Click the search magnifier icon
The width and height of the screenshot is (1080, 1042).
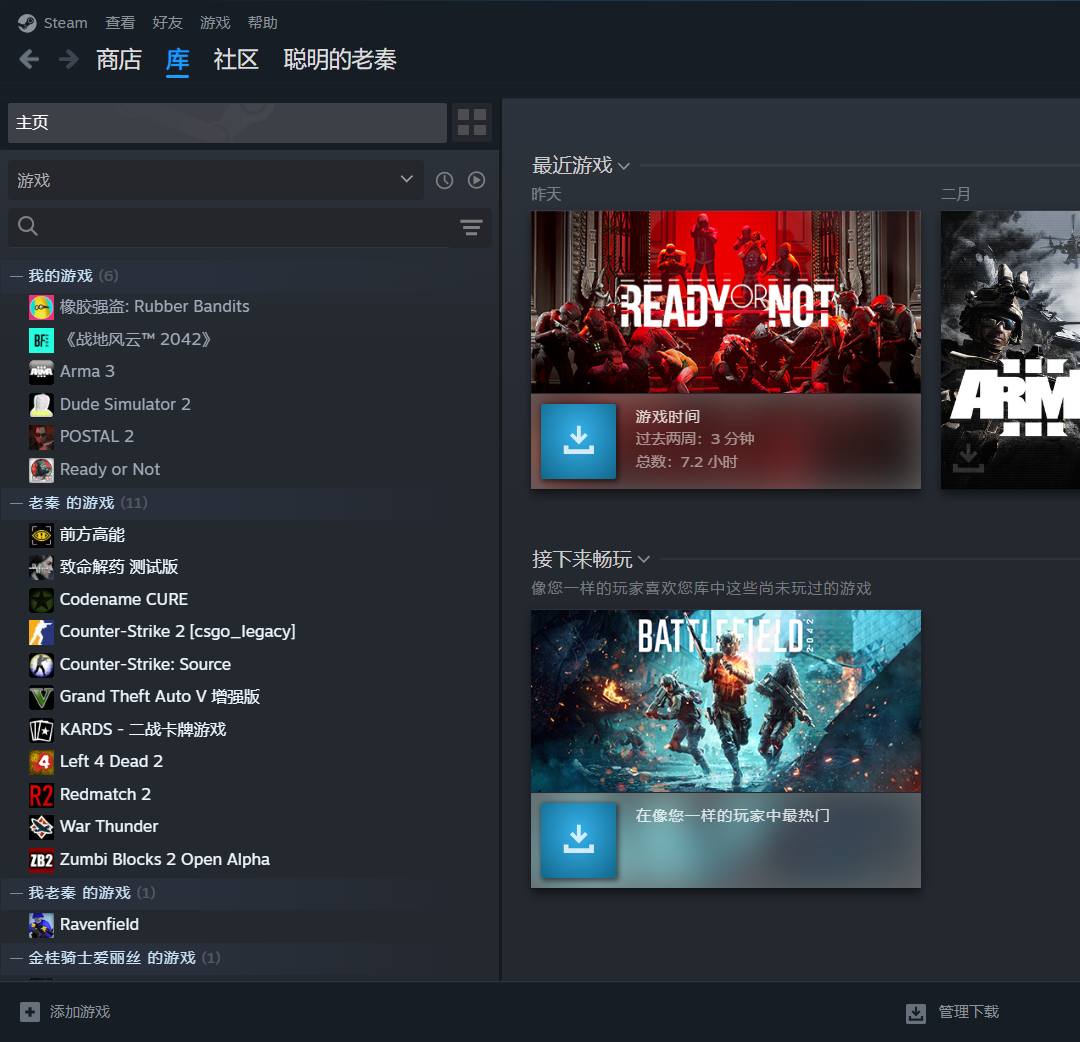pos(28,226)
